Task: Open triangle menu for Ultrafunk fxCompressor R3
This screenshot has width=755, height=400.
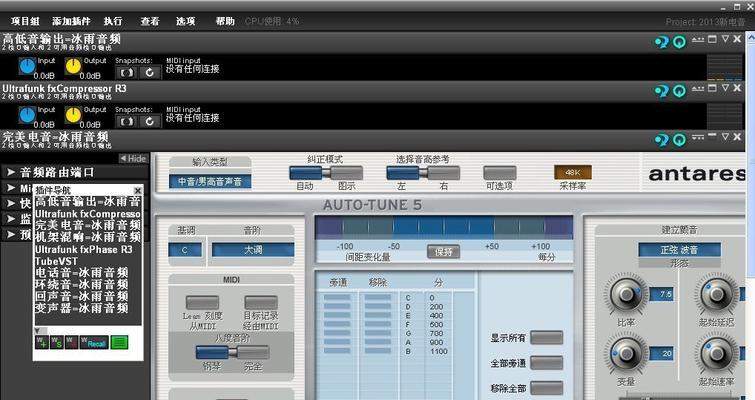Action: [725, 88]
